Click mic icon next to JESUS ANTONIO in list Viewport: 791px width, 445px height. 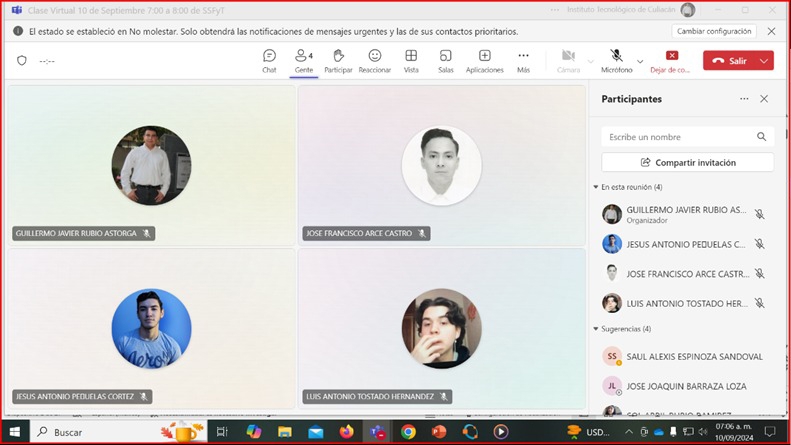[x=760, y=244]
